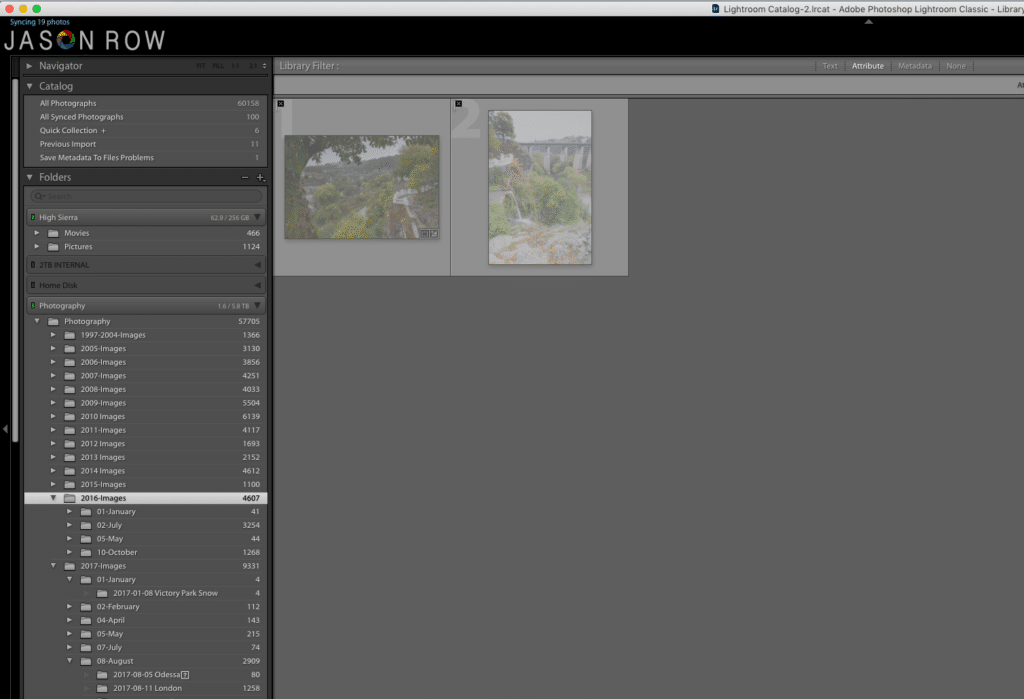Add a new folder with the plus icon
The width and height of the screenshot is (1024, 699).
pyautogui.click(x=261, y=177)
